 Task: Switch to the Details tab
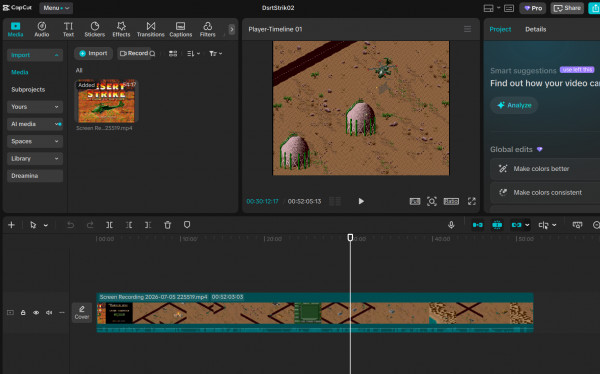pyautogui.click(x=535, y=29)
